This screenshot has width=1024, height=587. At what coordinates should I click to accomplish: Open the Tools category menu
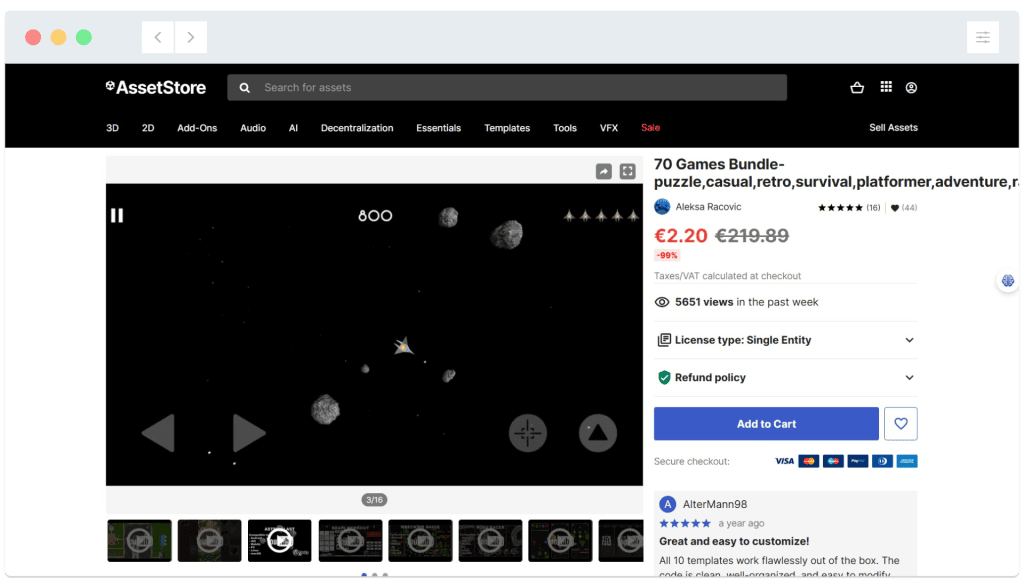[x=565, y=128]
